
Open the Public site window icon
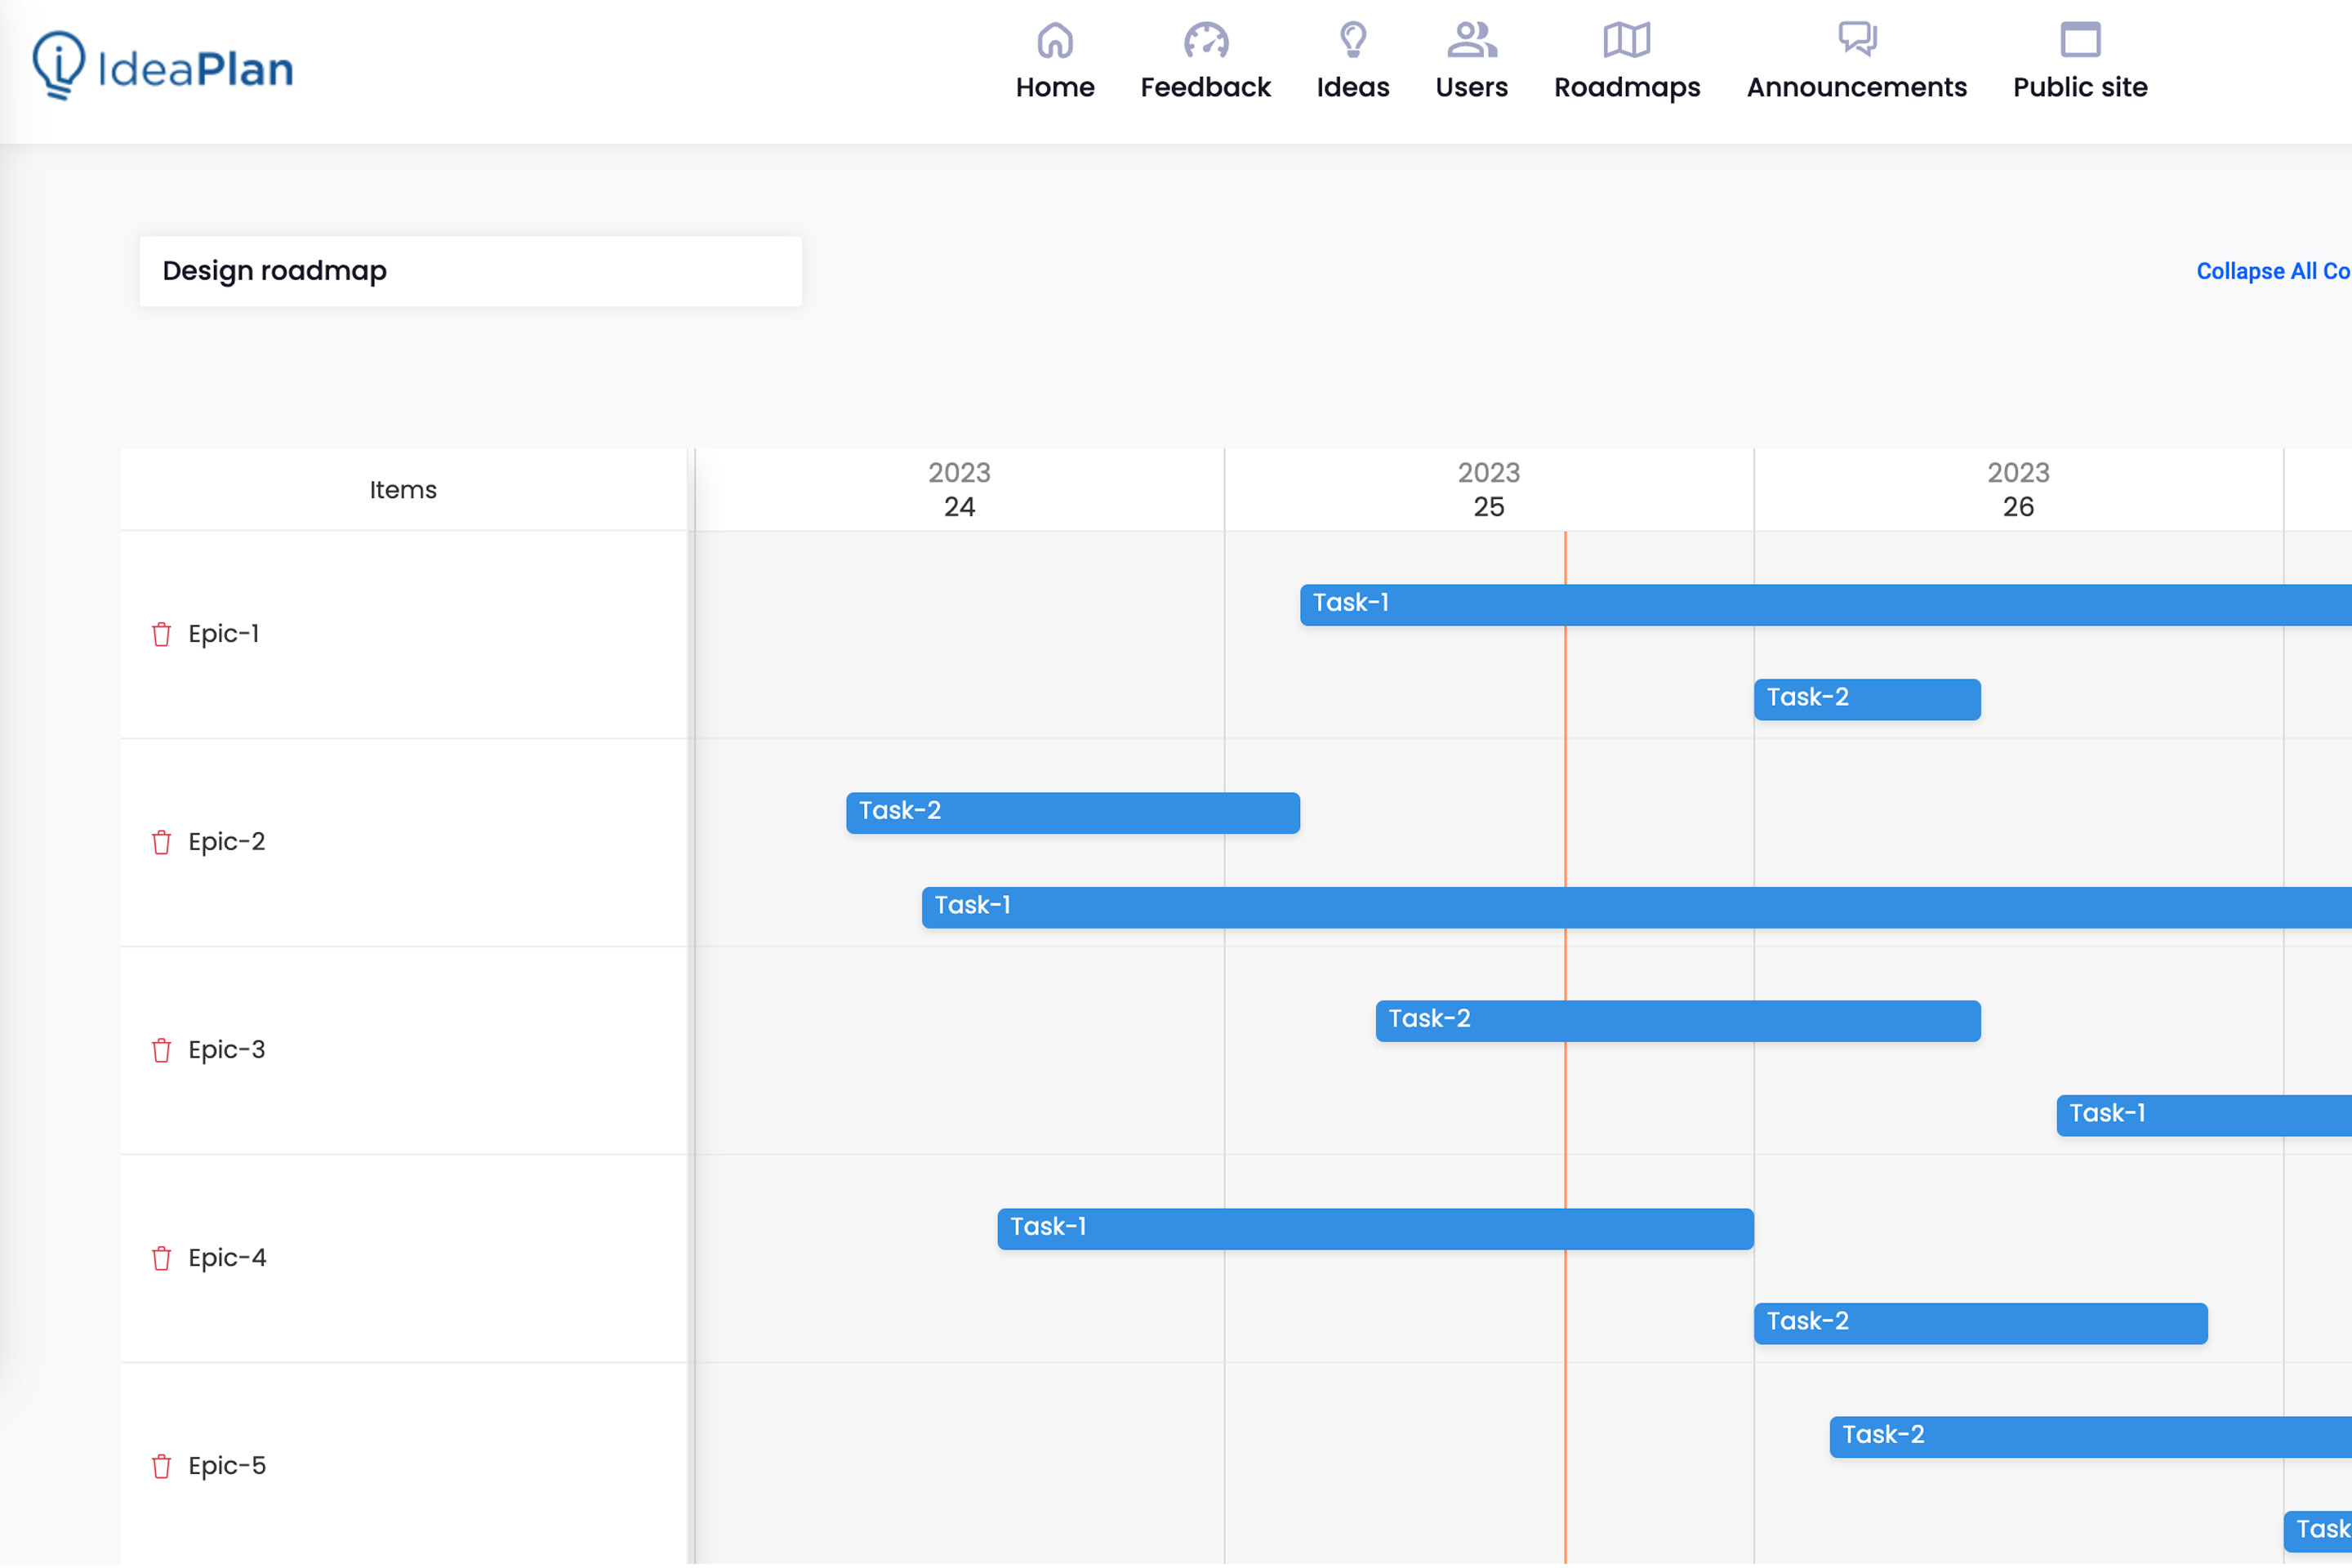click(x=2079, y=41)
